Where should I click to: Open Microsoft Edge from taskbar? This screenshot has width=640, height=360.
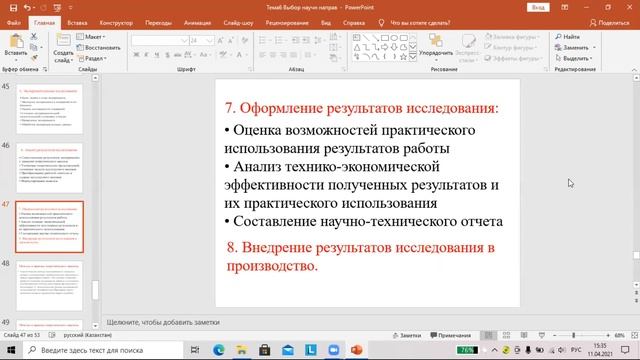tap(218, 350)
